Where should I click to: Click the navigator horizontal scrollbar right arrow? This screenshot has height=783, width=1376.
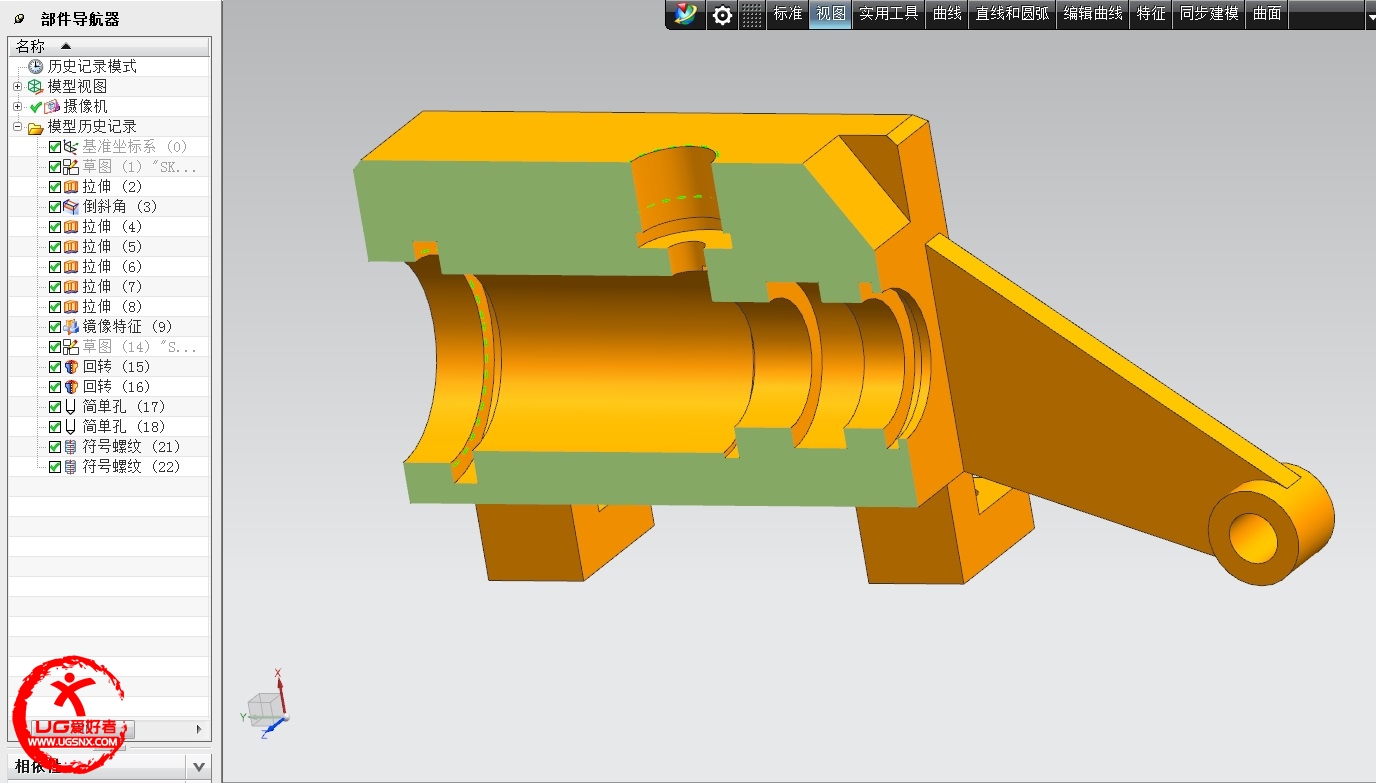pos(199,729)
